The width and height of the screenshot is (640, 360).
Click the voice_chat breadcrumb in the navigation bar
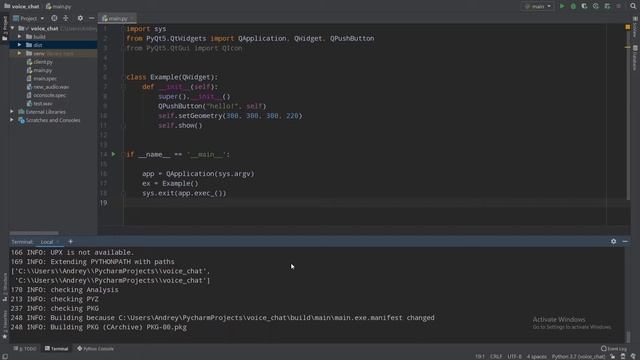[22, 6]
